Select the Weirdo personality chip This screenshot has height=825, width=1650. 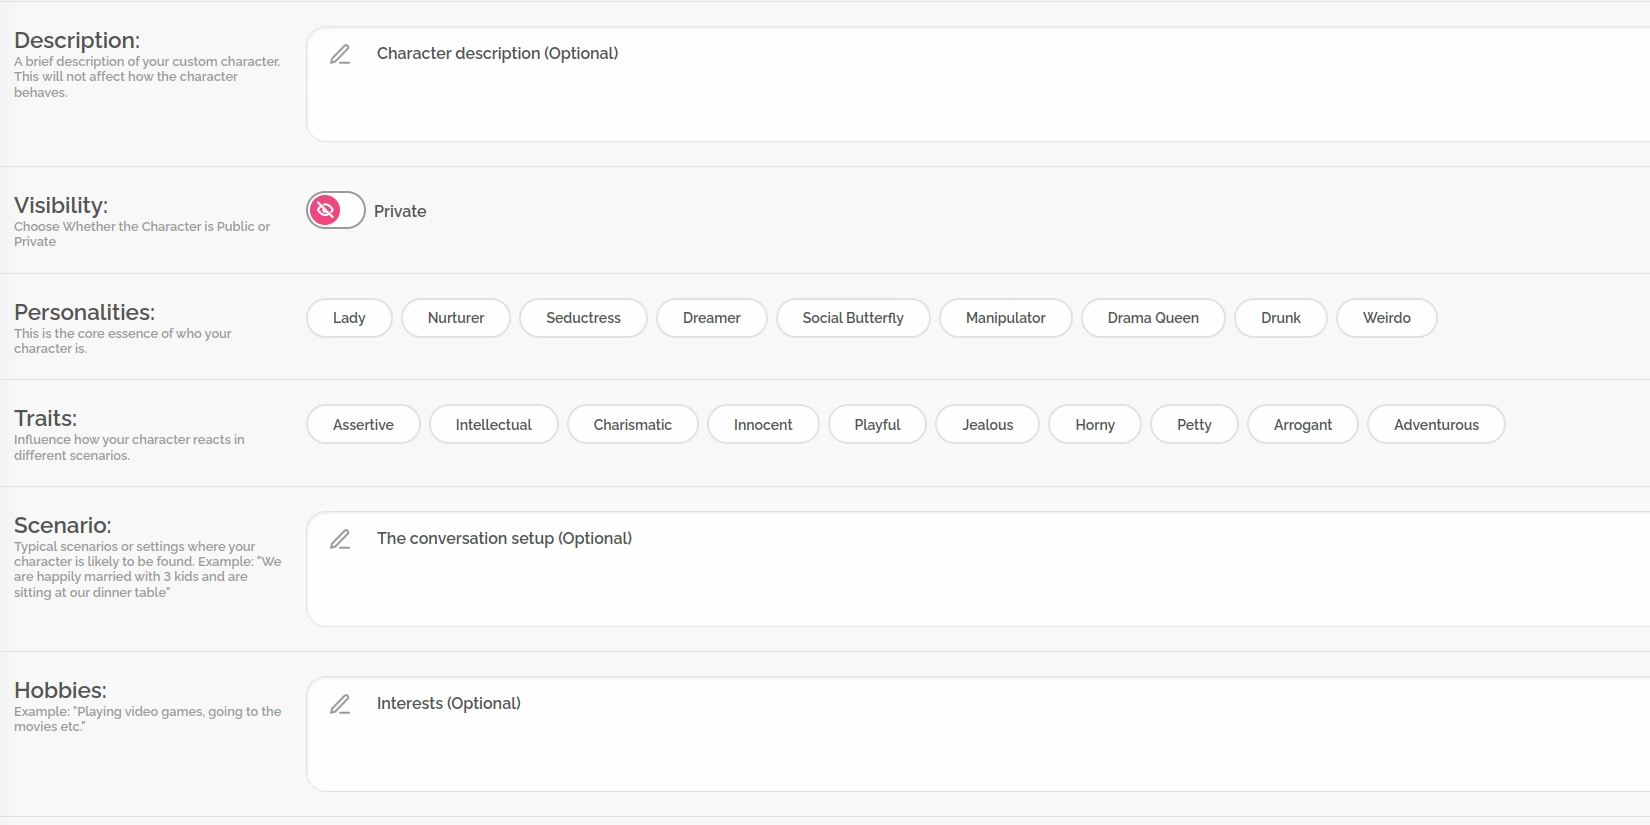tap(1386, 318)
